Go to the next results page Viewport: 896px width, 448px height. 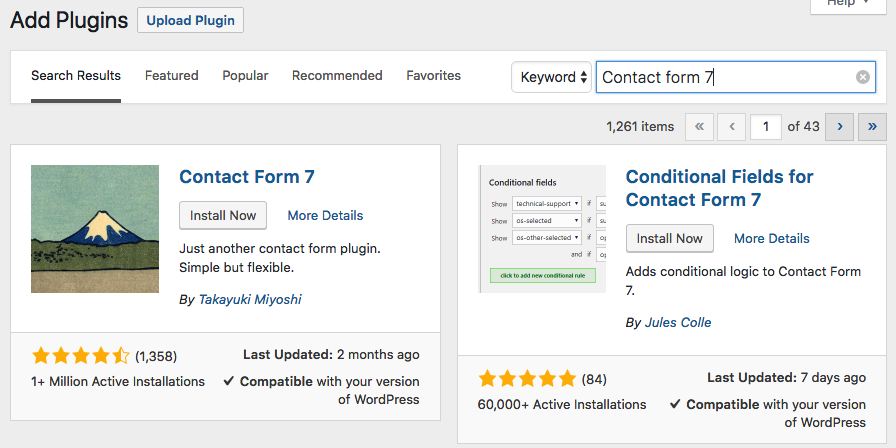click(839, 127)
